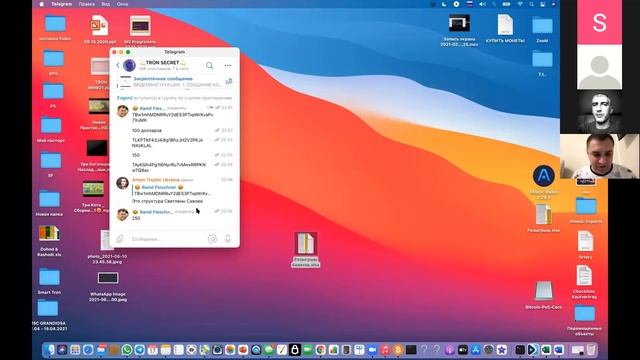Click the Spotlight search icon in menu bar
The image size is (640, 360).
(531, 4)
